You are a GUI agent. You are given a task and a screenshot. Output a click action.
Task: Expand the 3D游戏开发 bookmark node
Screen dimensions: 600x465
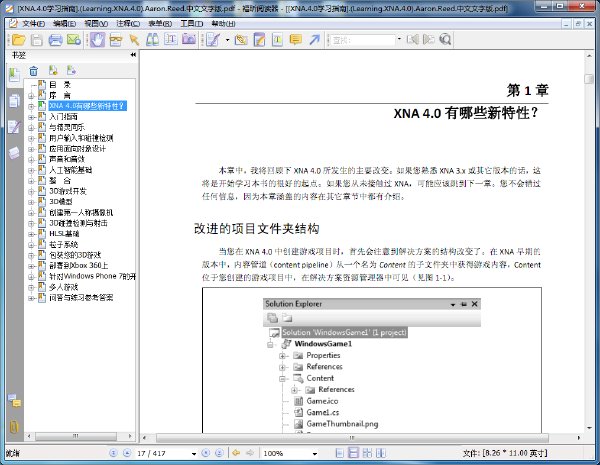31,192
